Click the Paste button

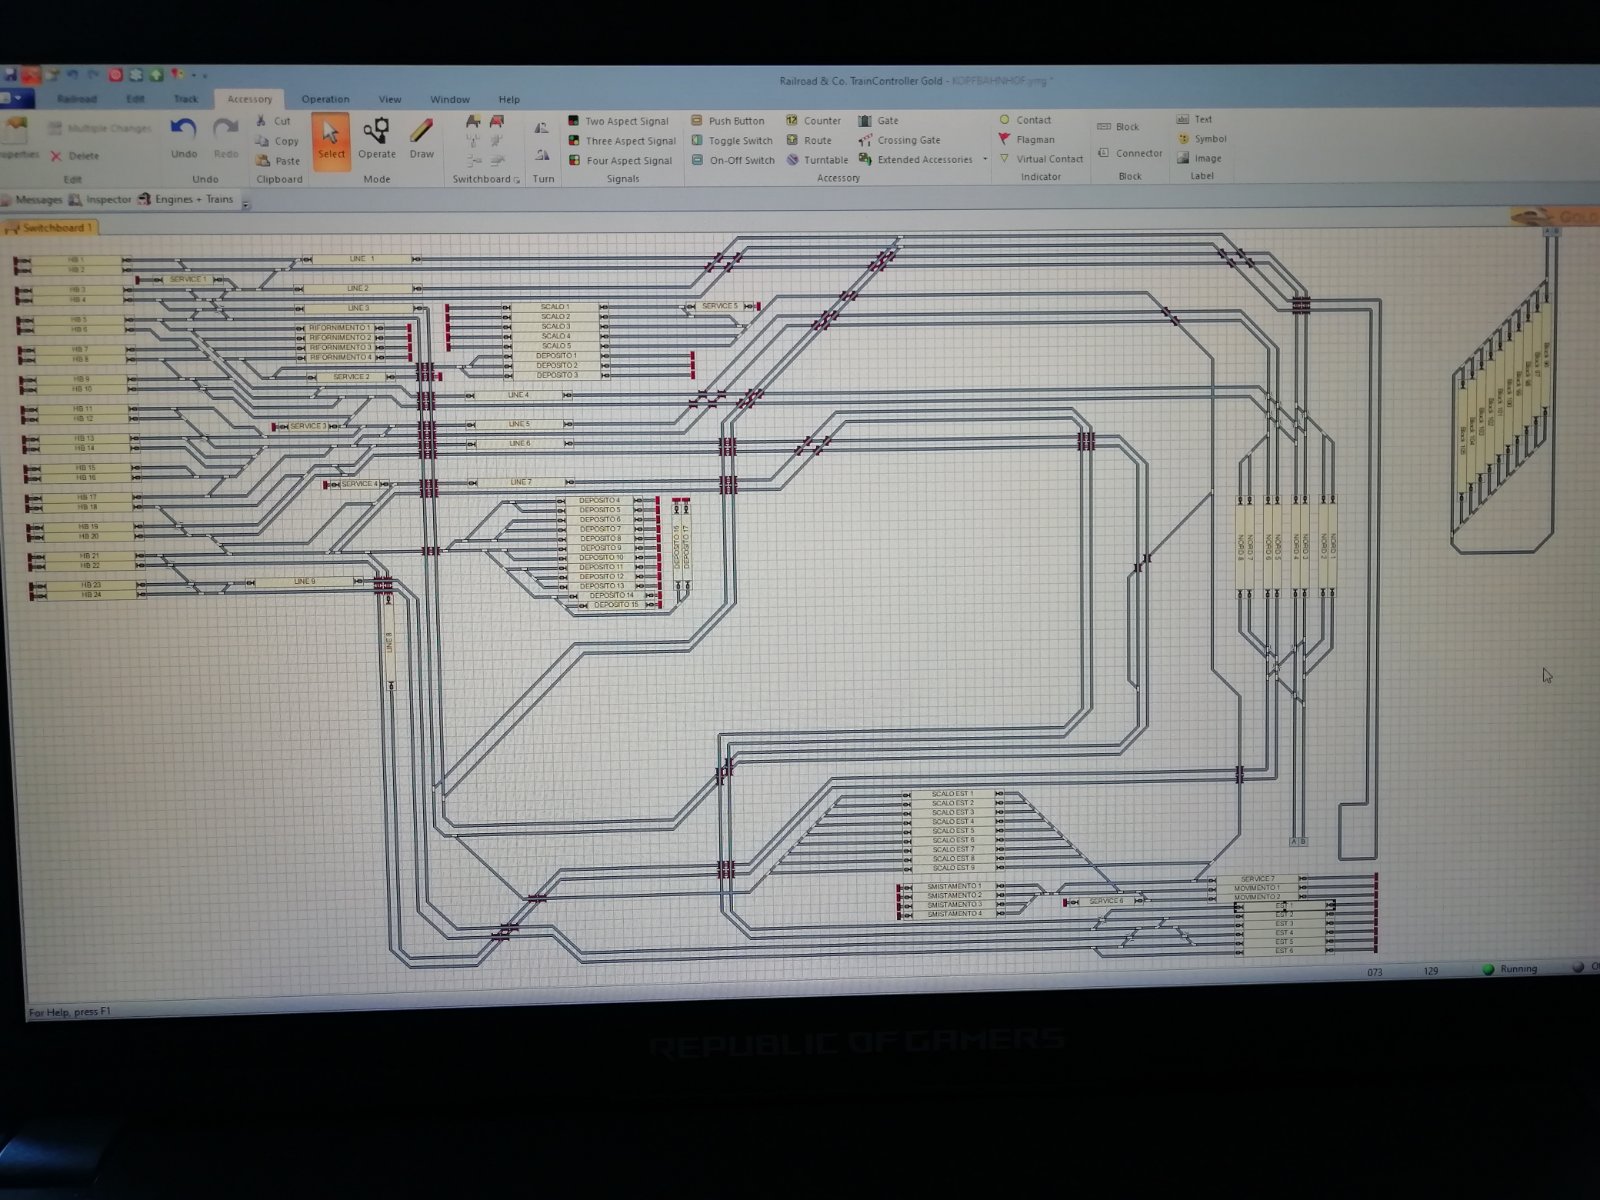tap(287, 161)
